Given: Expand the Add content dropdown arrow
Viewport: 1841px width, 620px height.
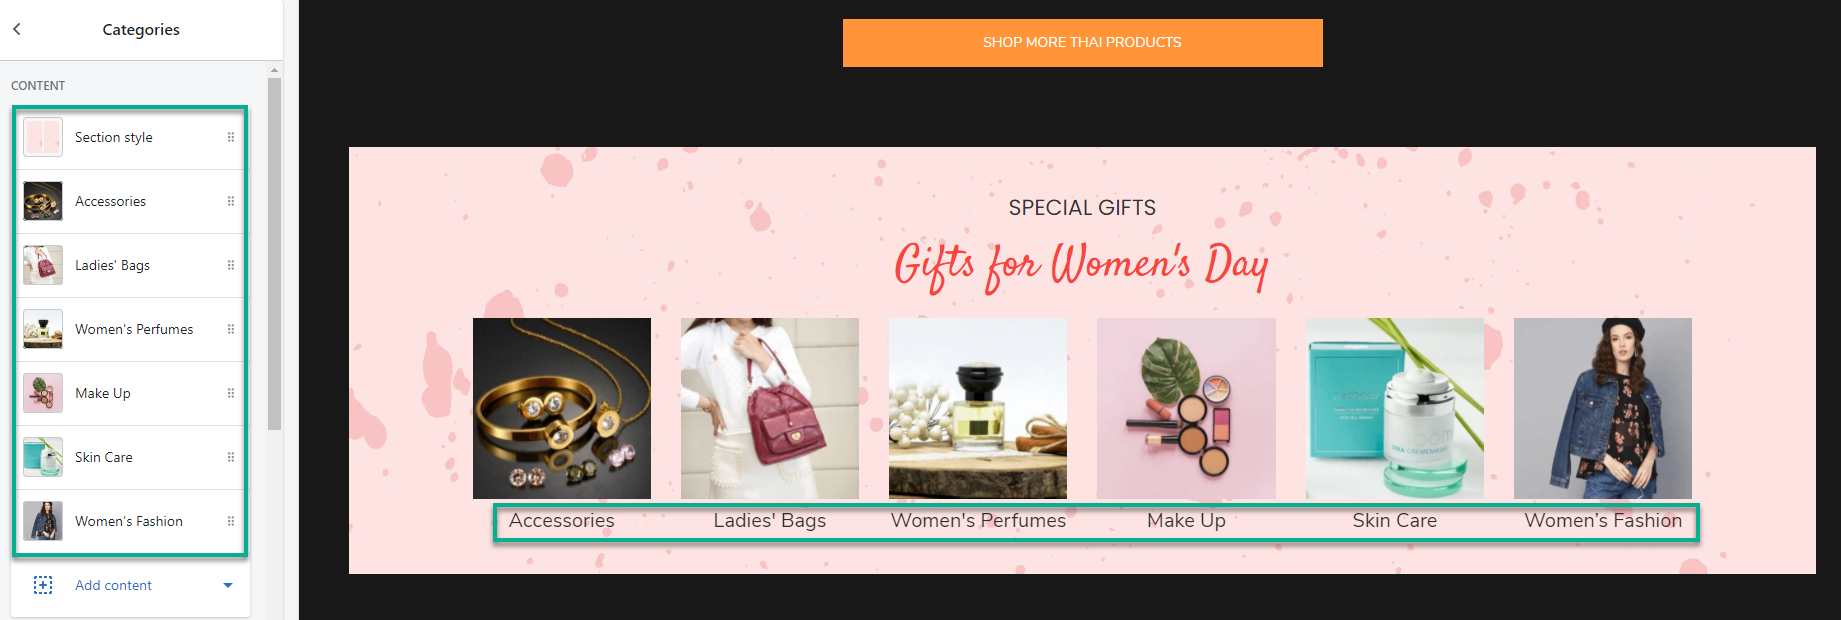Looking at the screenshot, I should point(228,585).
